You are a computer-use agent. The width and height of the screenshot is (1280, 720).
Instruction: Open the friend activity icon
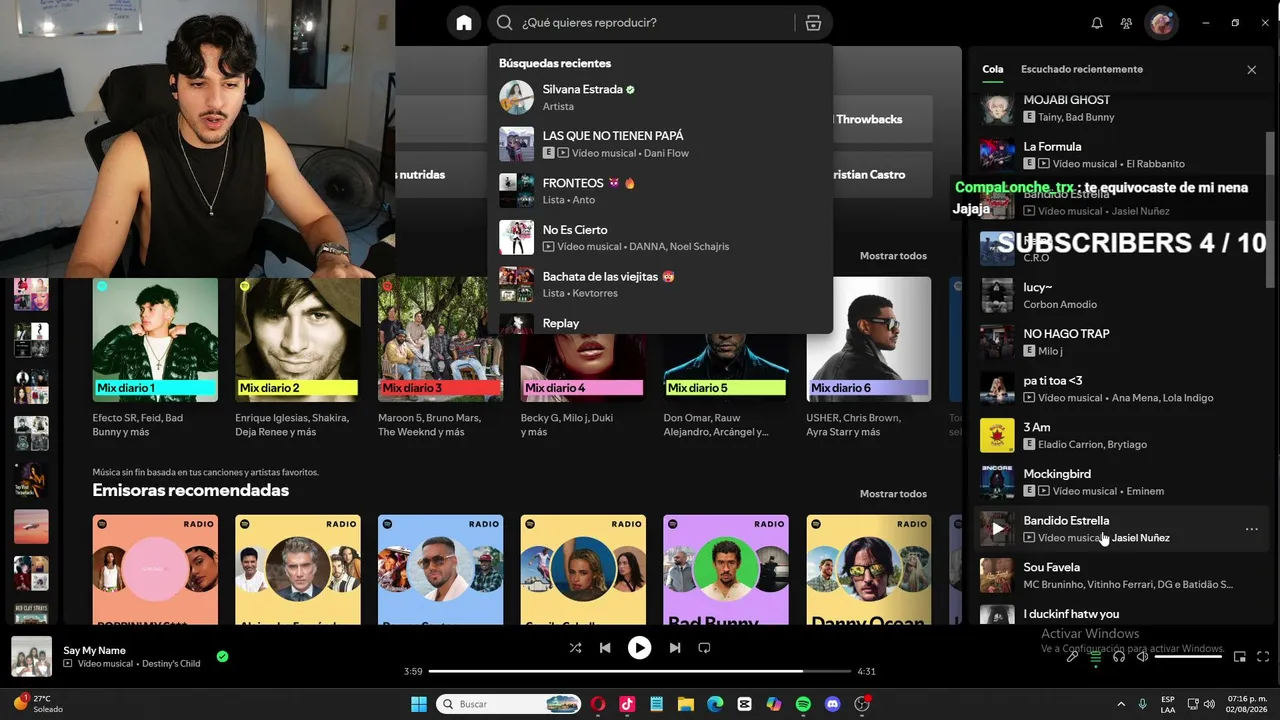click(1126, 23)
